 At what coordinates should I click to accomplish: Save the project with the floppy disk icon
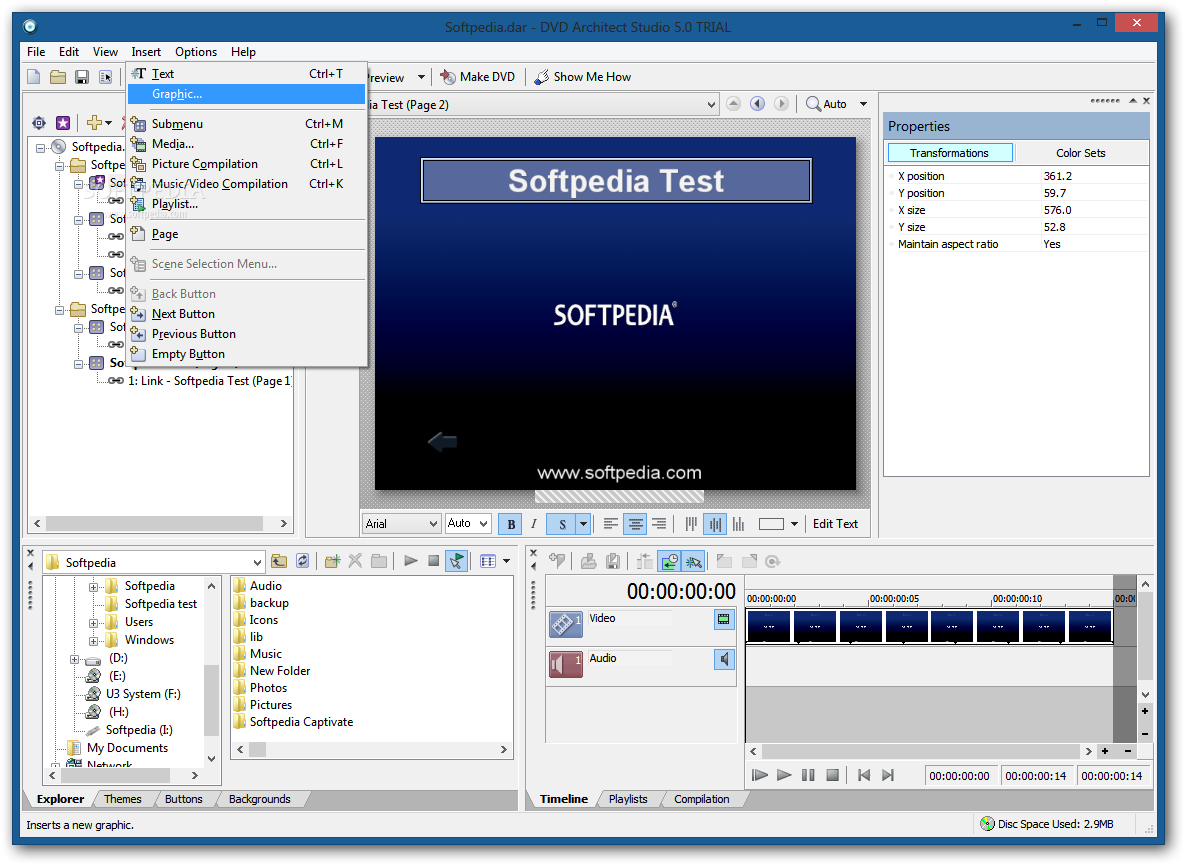pyautogui.click(x=82, y=77)
